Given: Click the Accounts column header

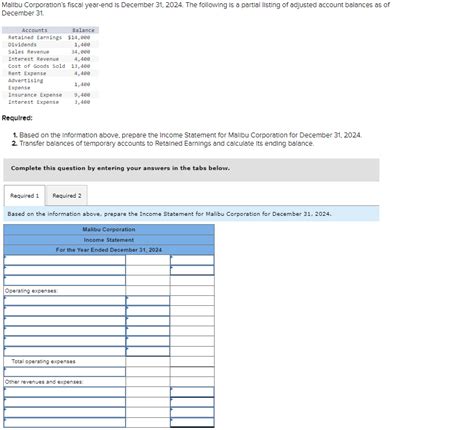Looking at the screenshot, I should [x=35, y=30].
